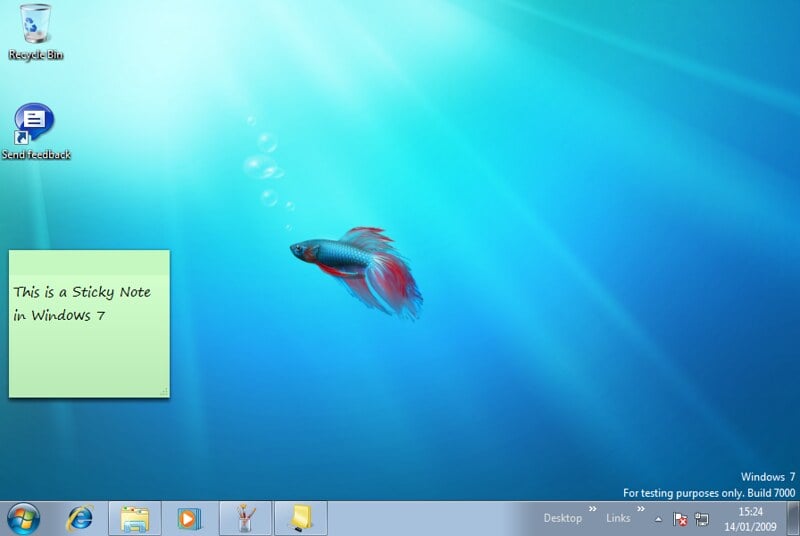The width and height of the screenshot is (800, 536).
Task: Click the date 14/01/2009 in the tray
Action: coord(750,526)
